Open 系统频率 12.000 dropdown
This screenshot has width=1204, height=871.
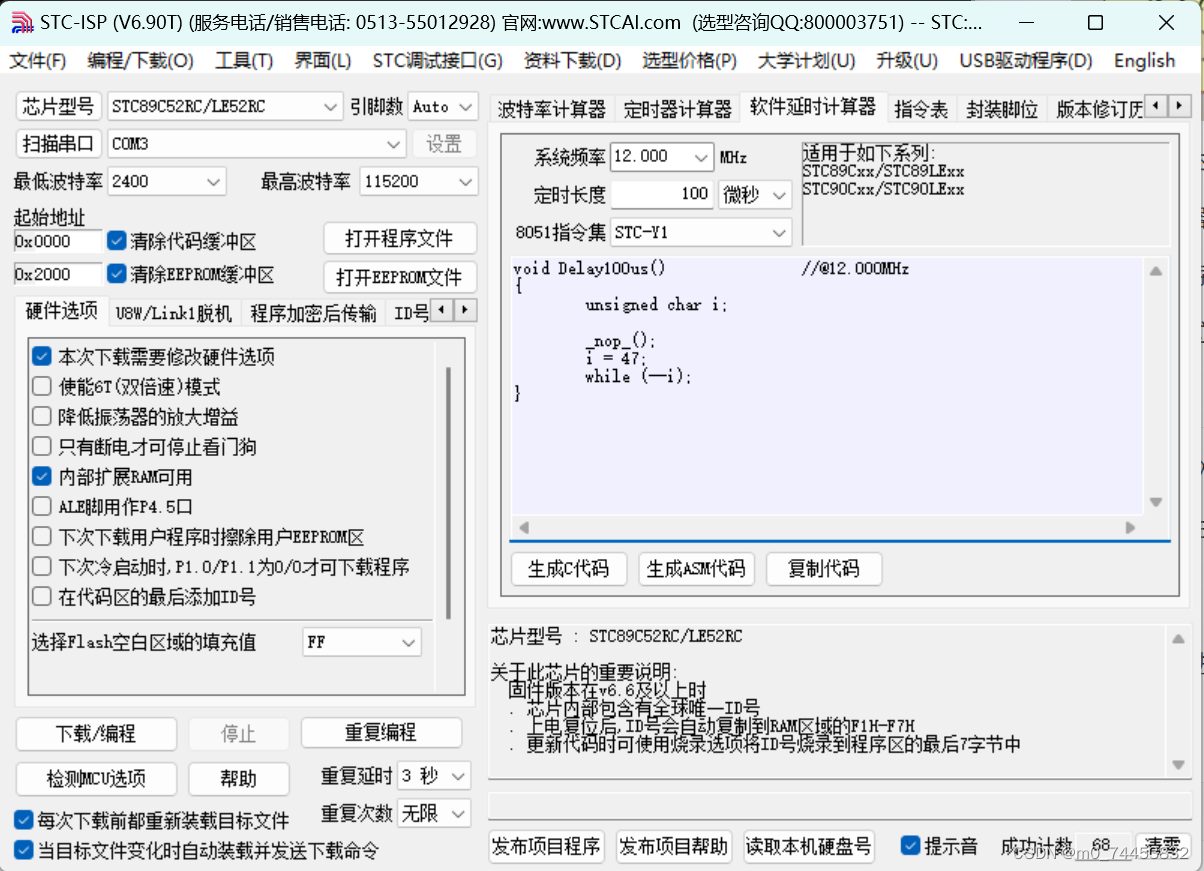tap(661, 156)
